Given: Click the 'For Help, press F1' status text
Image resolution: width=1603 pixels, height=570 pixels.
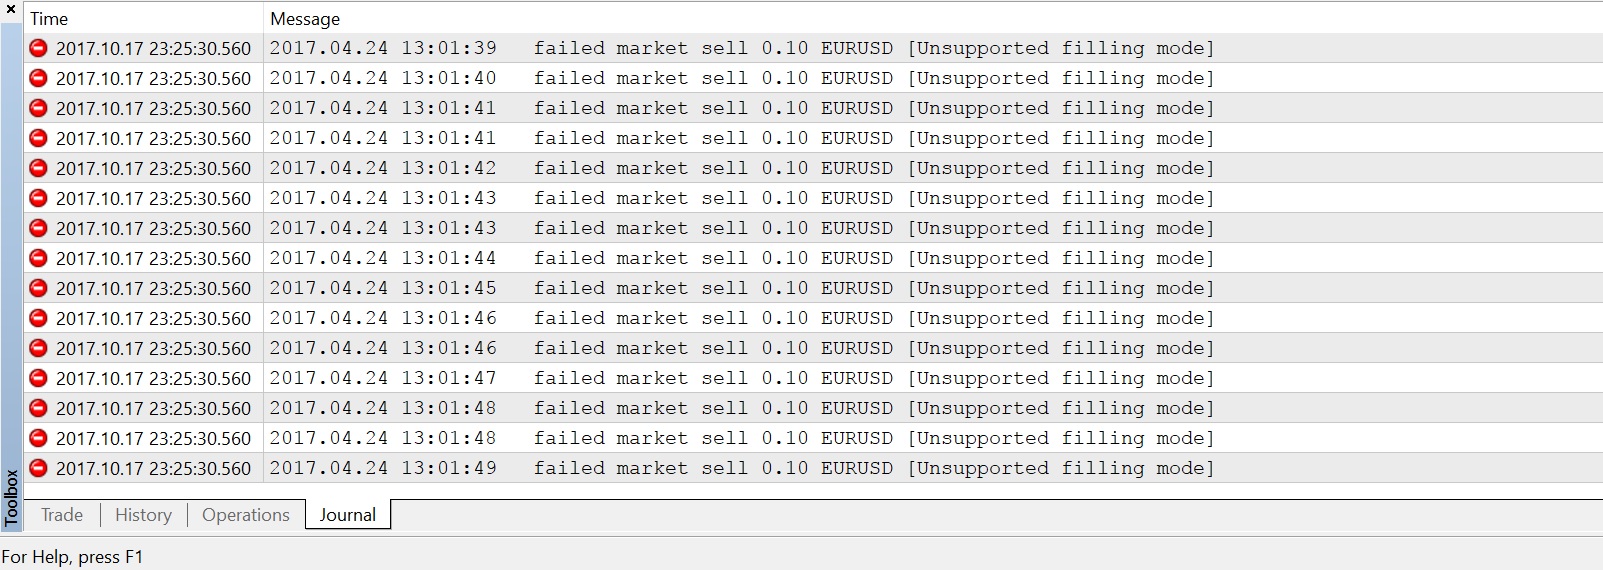Looking at the screenshot, I should pyautogui.click(x=72, y=557).
